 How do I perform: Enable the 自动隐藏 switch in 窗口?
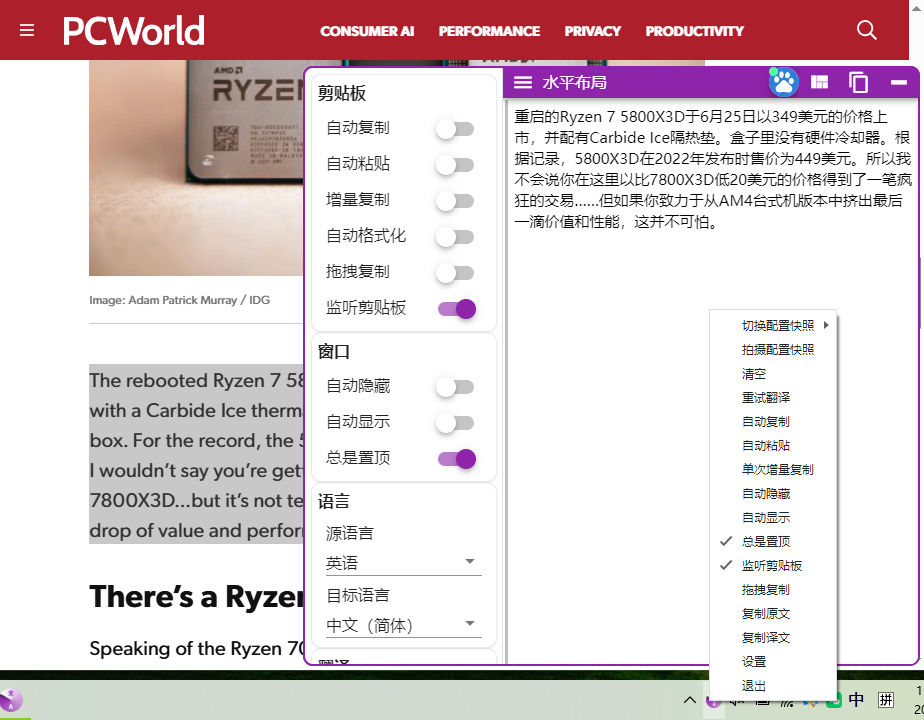(x=455, y=387)
